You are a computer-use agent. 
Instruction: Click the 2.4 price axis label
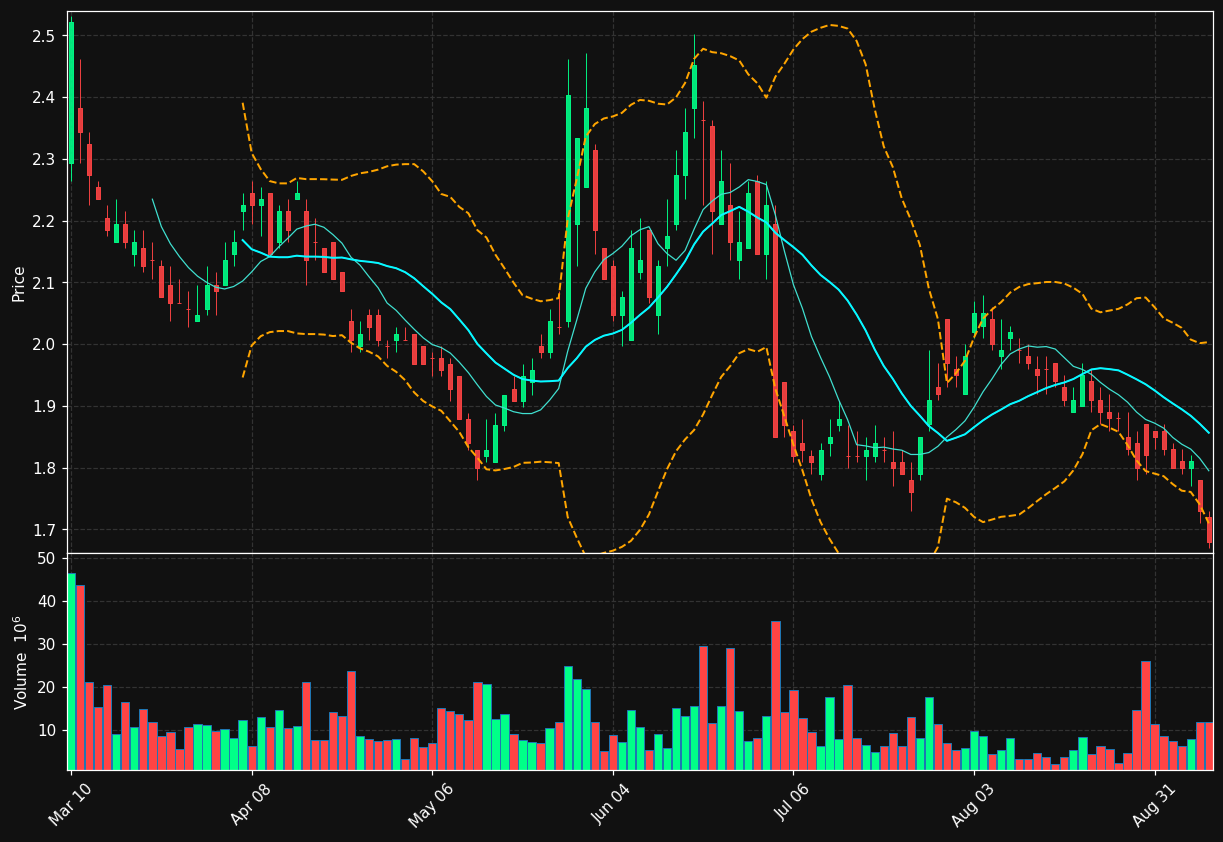pyautogui.click(x=45, y=98)
